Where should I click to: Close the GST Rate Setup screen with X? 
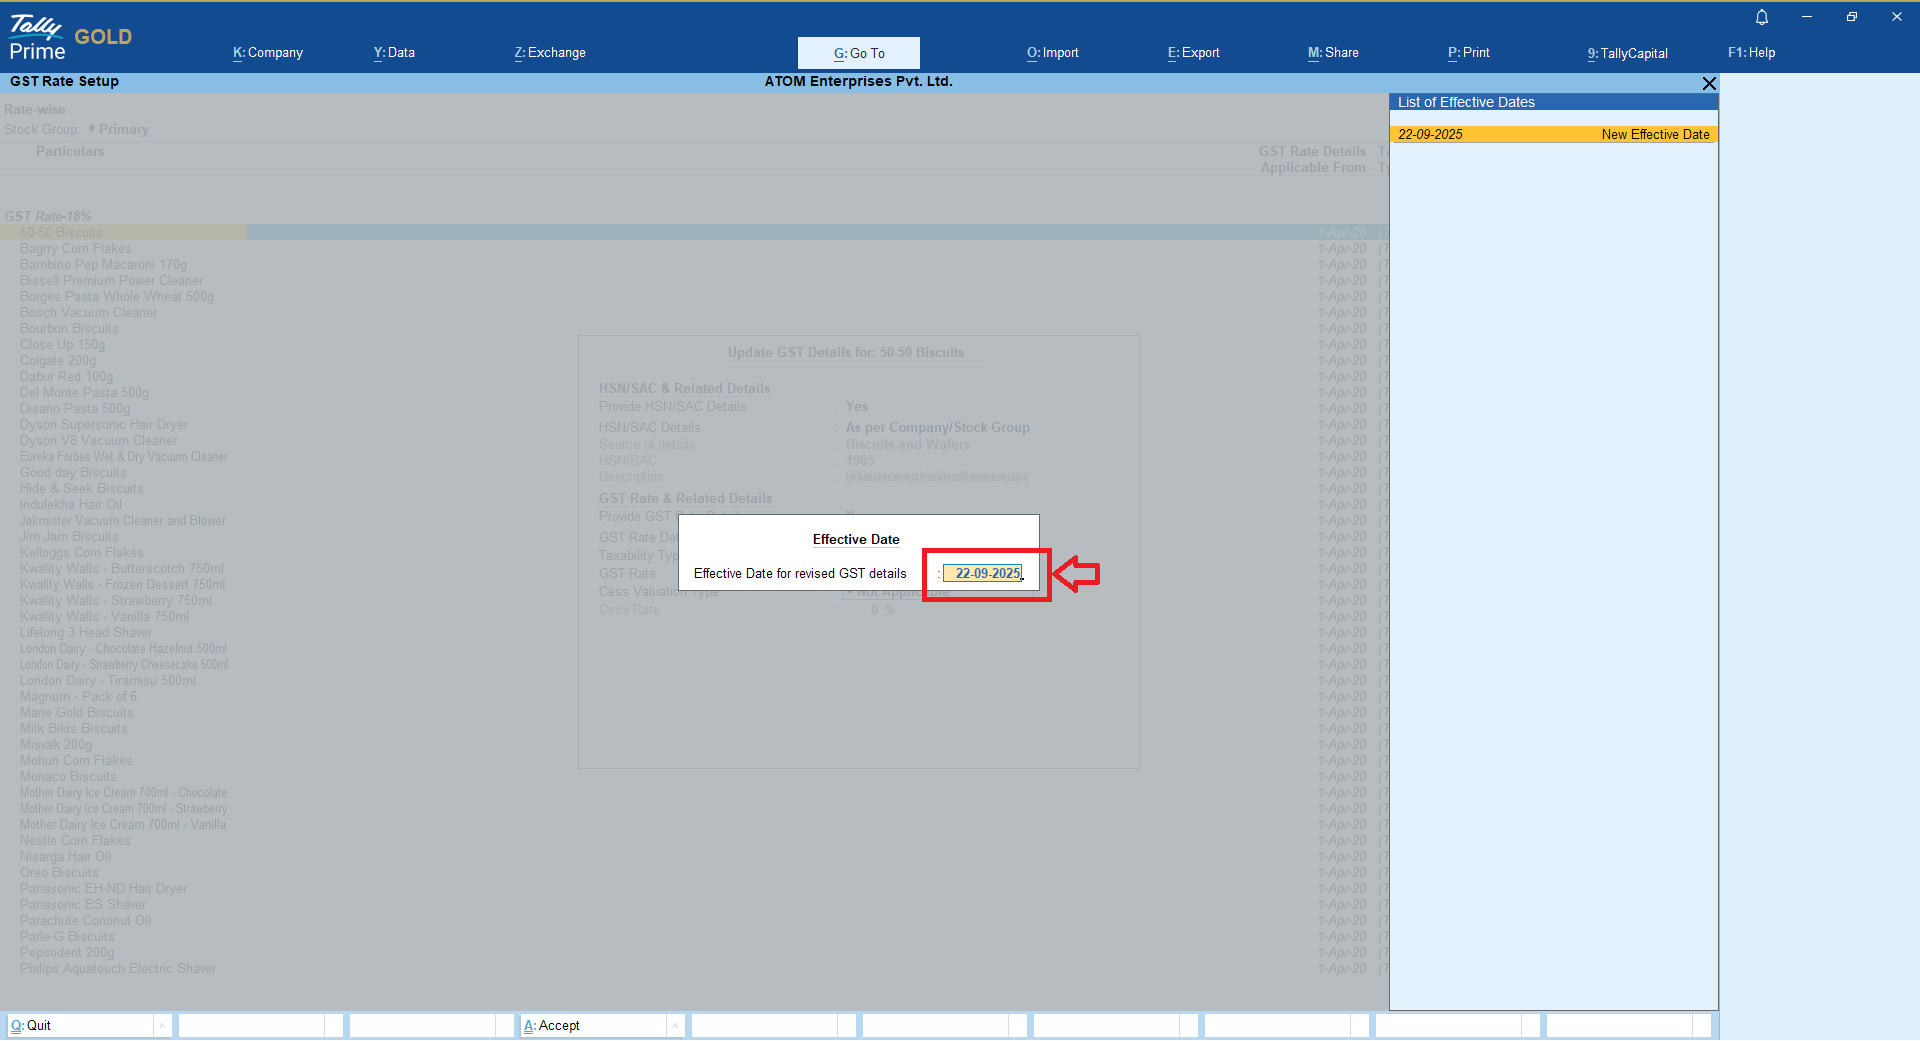click(x=1709, y=83)
